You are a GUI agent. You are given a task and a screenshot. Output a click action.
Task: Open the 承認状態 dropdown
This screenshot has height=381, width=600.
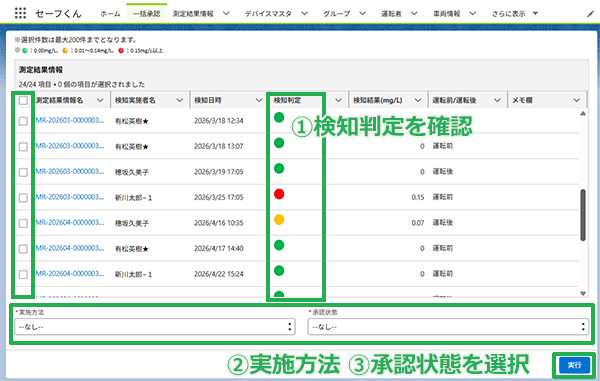click(x=448, y=327)
